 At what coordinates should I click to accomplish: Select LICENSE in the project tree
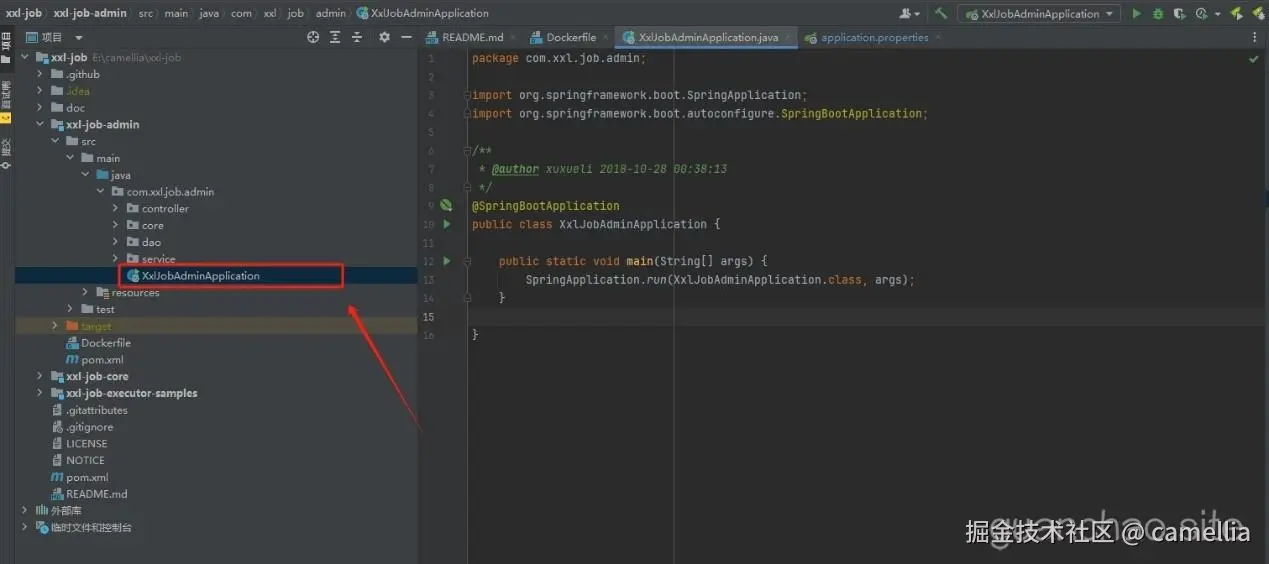coord(86,444)
